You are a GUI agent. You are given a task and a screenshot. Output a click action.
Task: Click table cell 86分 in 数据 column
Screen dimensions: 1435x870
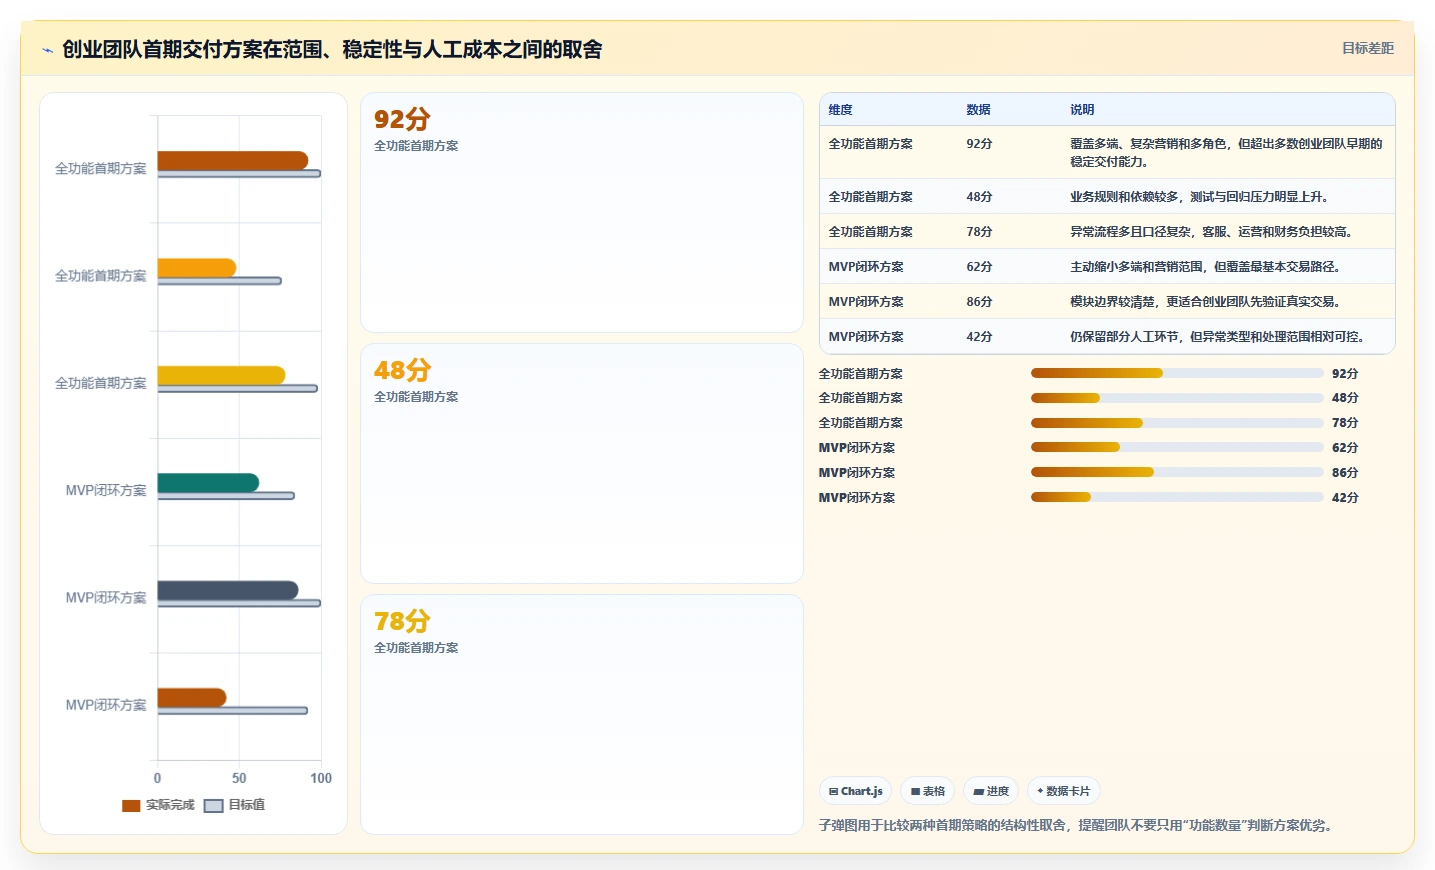point(979,302)
